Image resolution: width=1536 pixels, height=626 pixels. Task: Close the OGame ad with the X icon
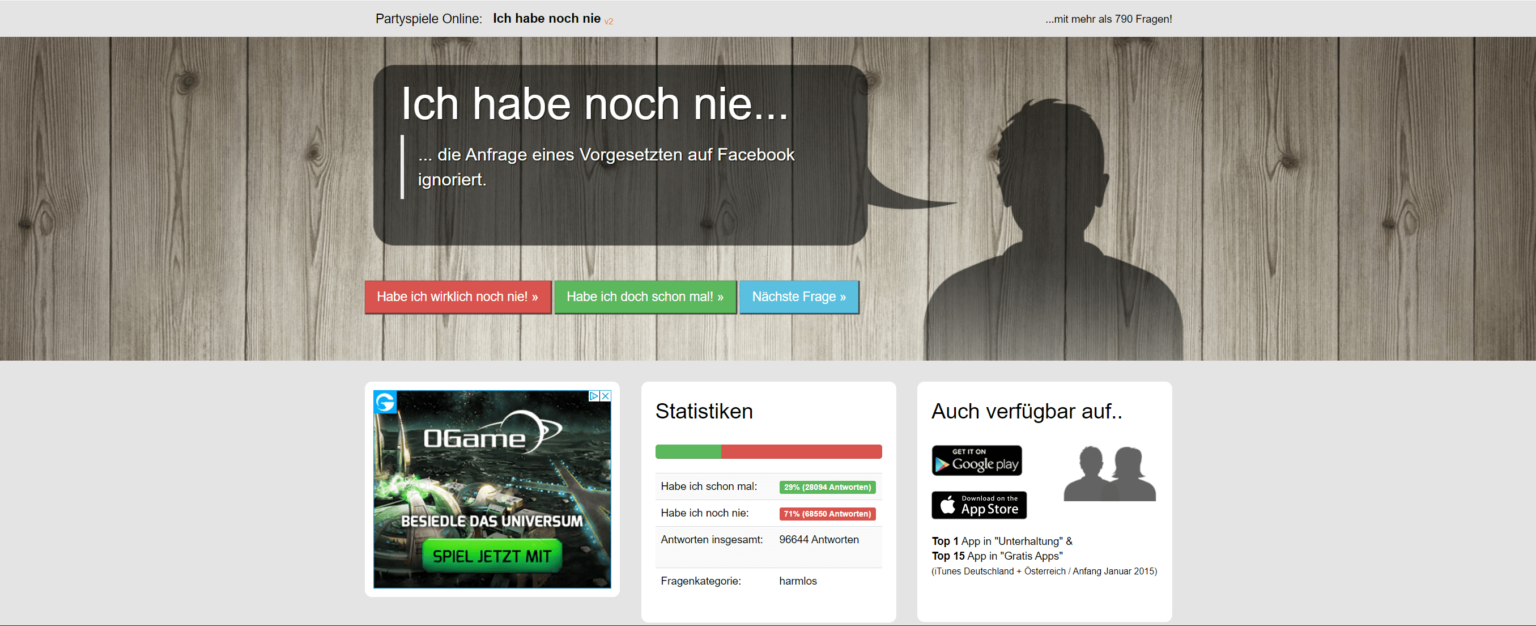click(605, 396)
